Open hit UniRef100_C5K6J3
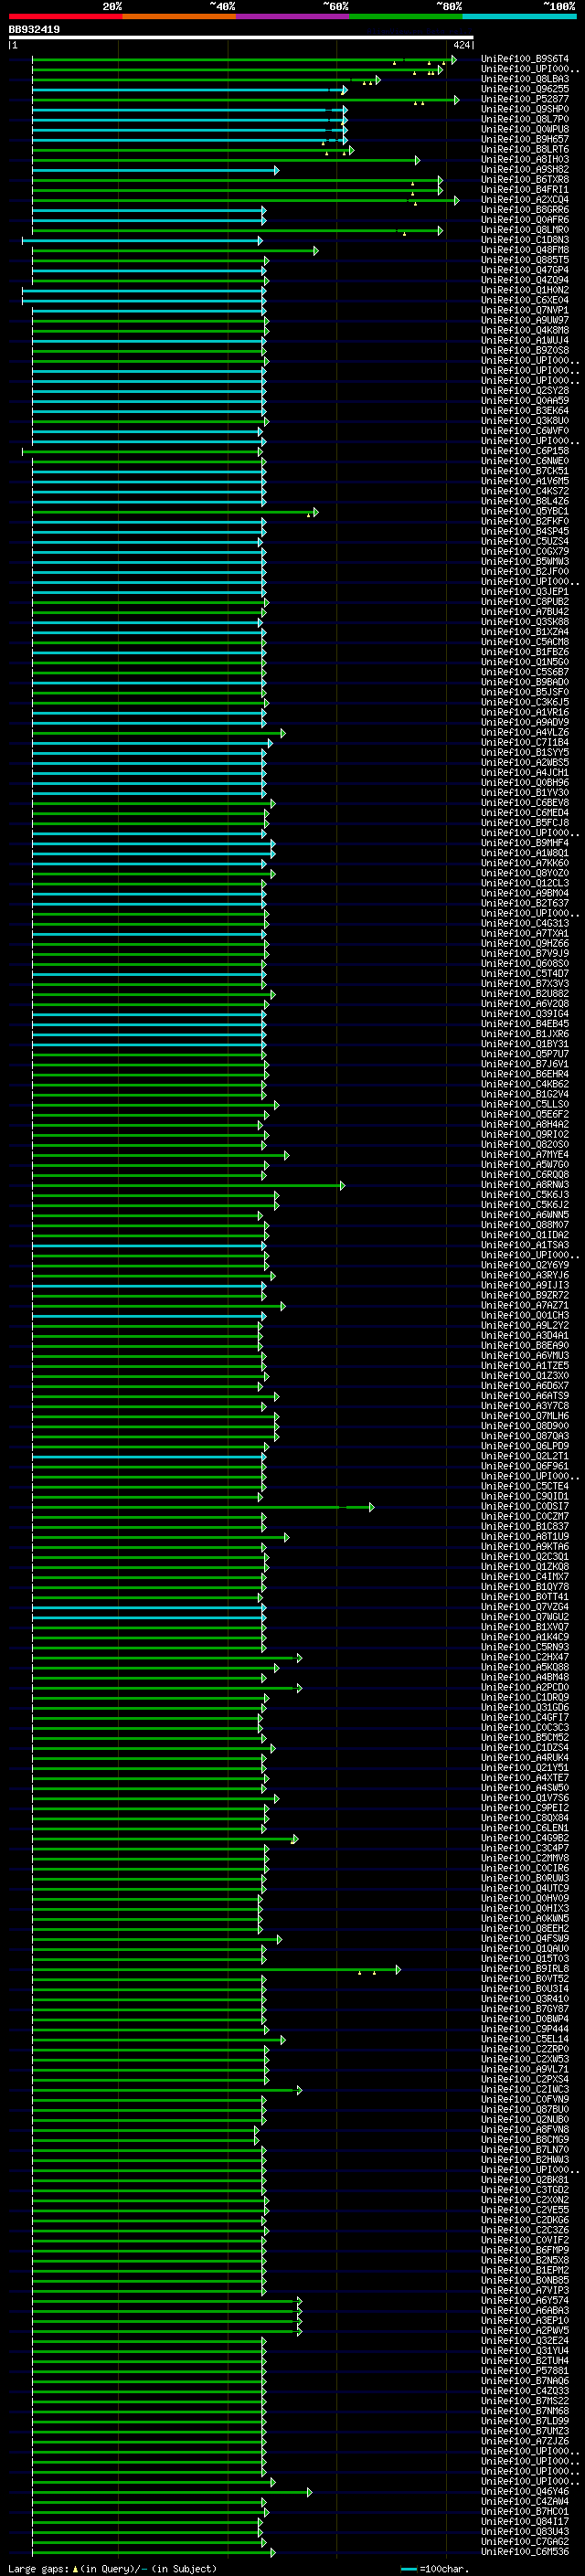 (525, 1195)
